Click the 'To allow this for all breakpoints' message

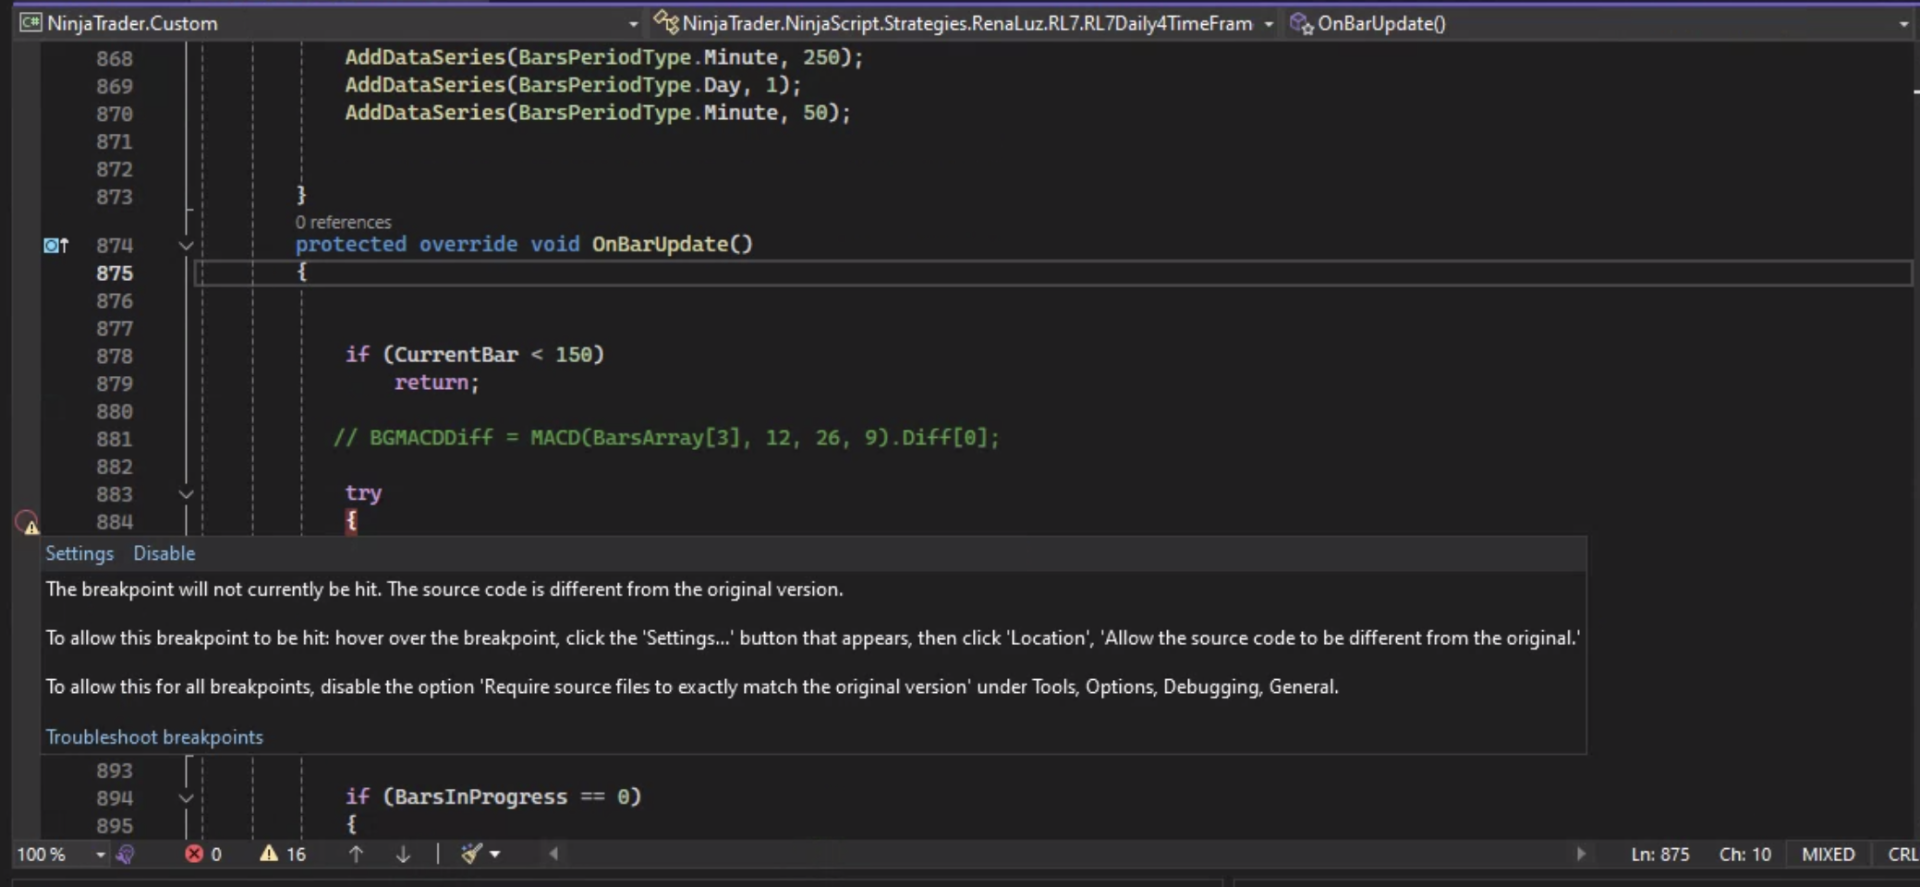(x=692, y=687)
